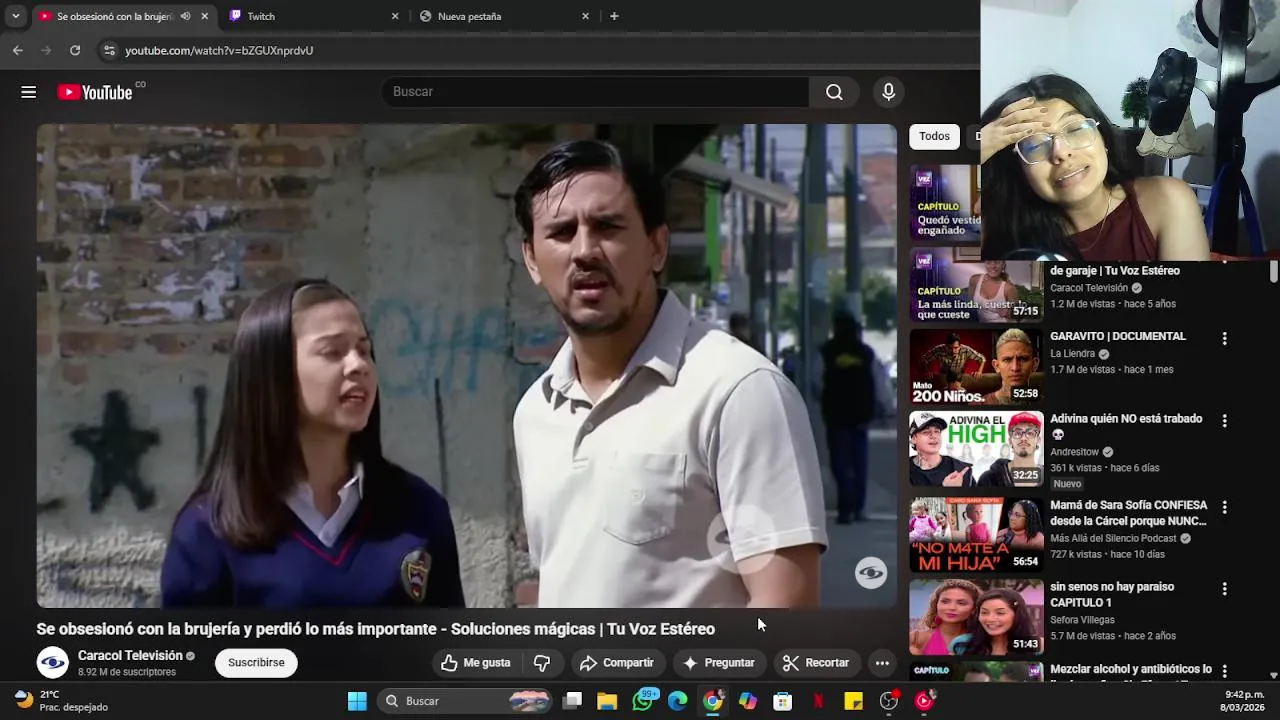
Task: Focus the YouTube Buscar search box
Action: coord(595,92)
